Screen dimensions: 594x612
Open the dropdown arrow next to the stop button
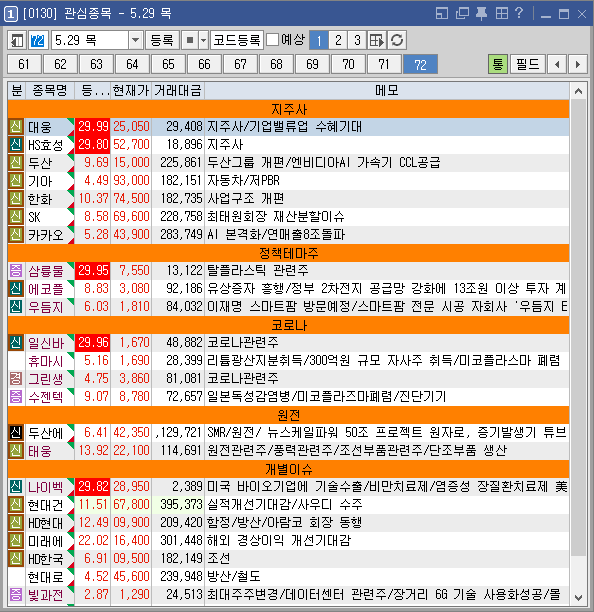[x=203, y=40]
